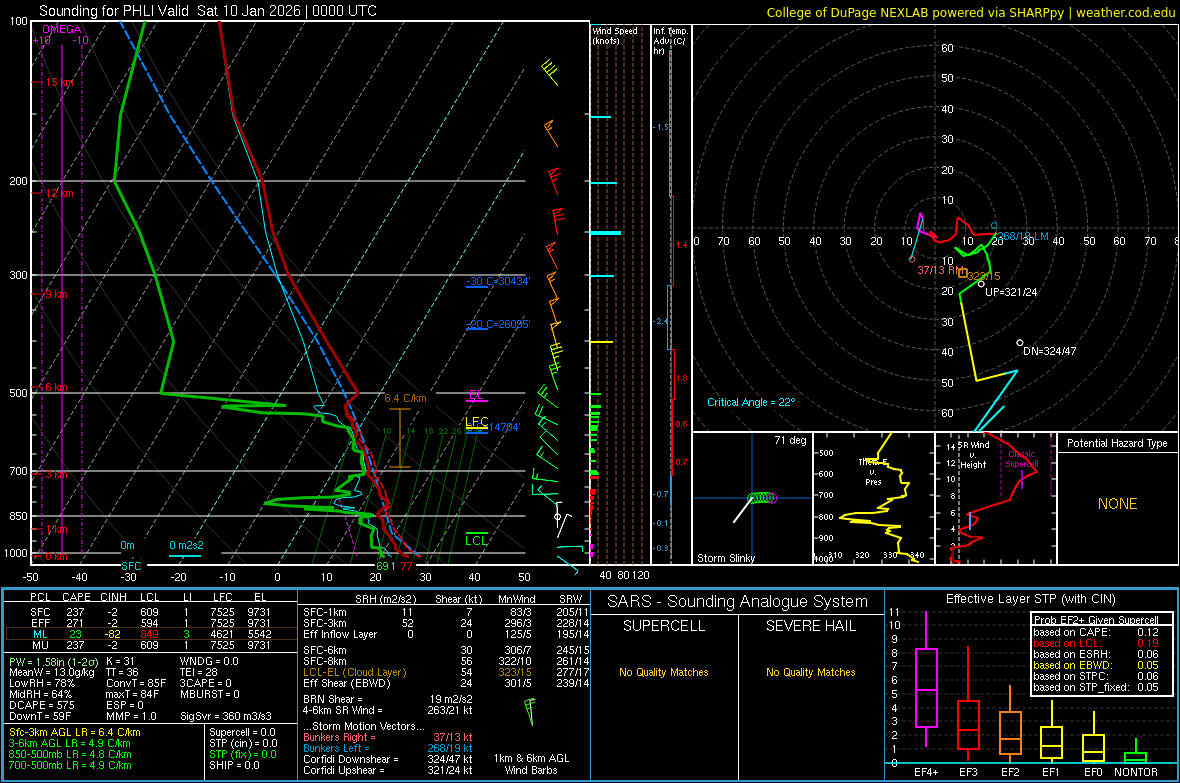Click the 'Eff Inflow Layer' row
This screenshot has width=1180, height=783.
click(x=444, y=635)
